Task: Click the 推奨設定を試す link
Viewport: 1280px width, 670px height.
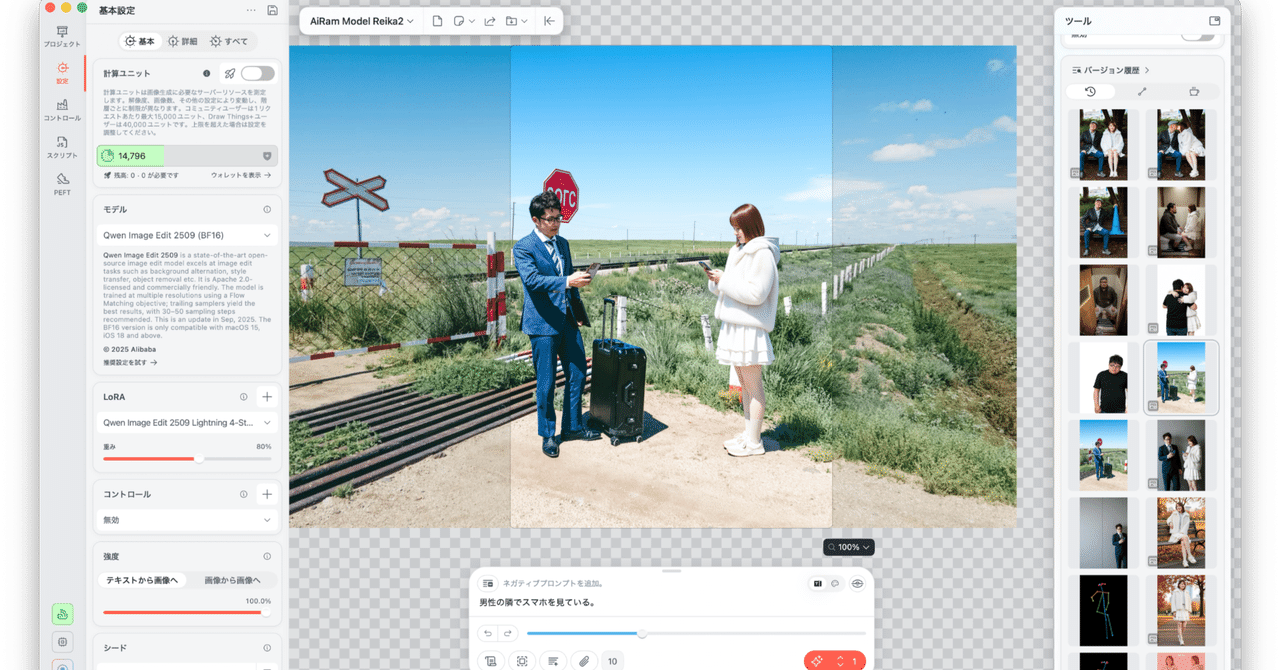Action: [x=130, y=363]
